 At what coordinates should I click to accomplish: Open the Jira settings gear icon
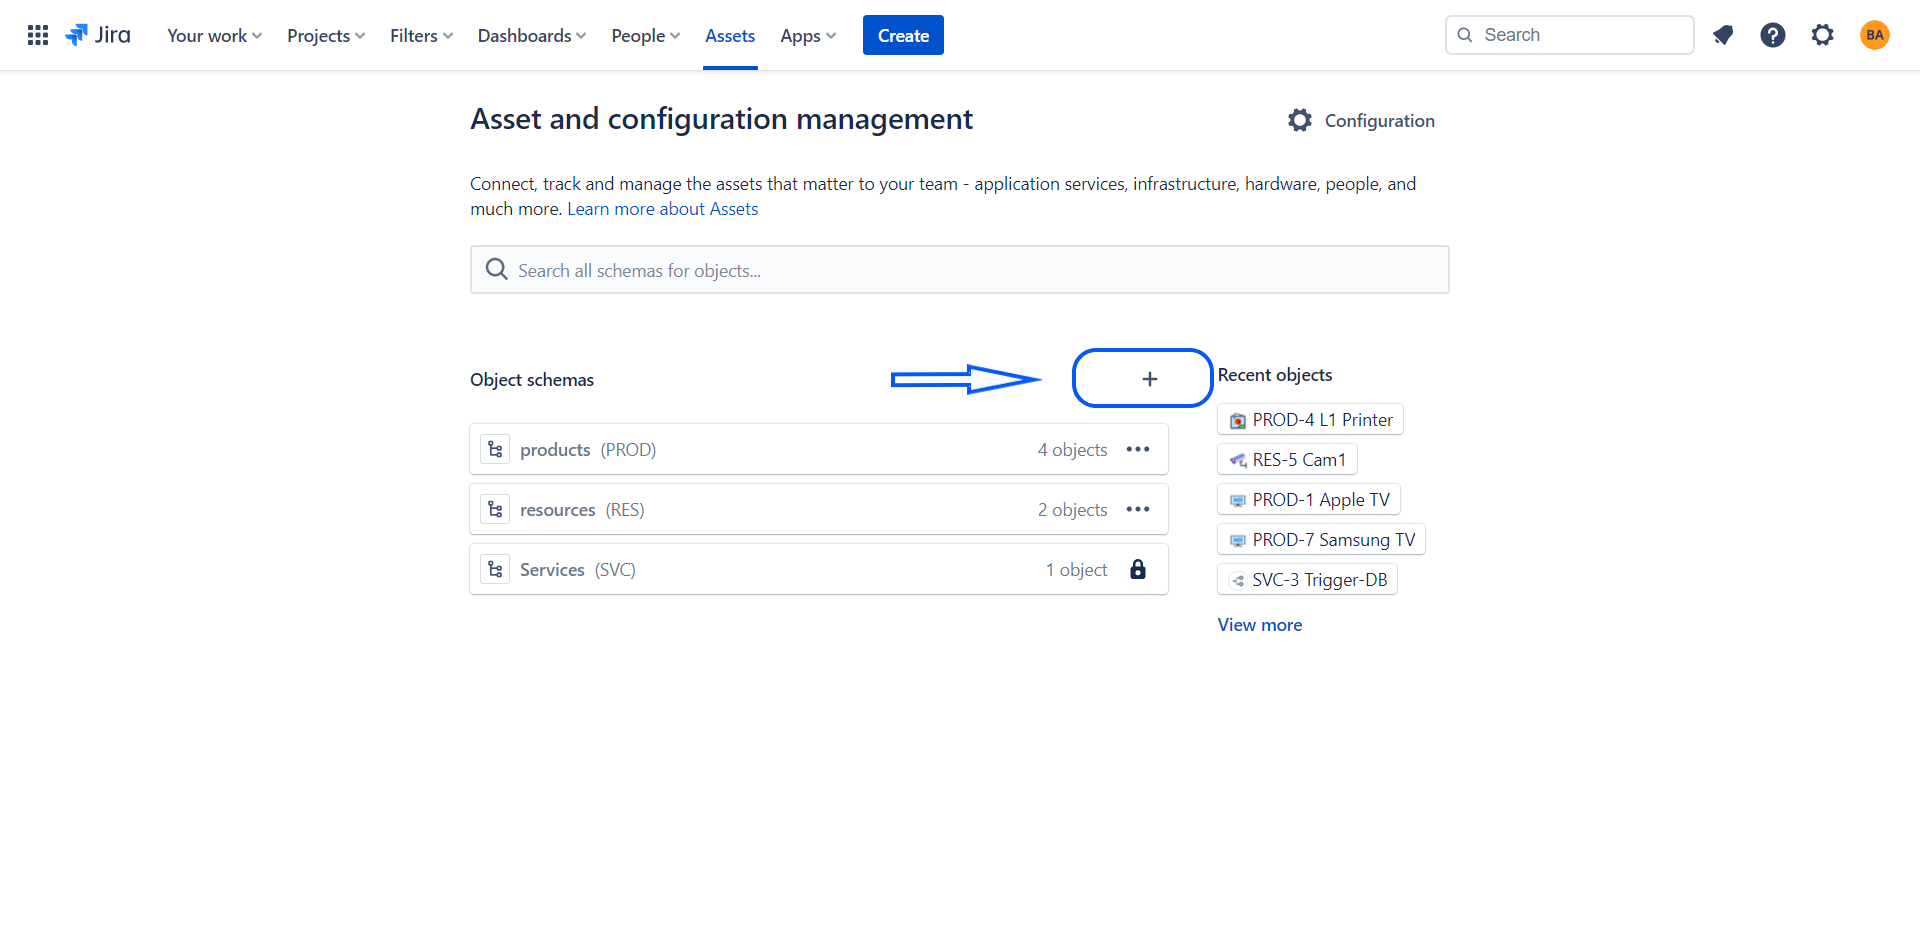(1823, 35)
